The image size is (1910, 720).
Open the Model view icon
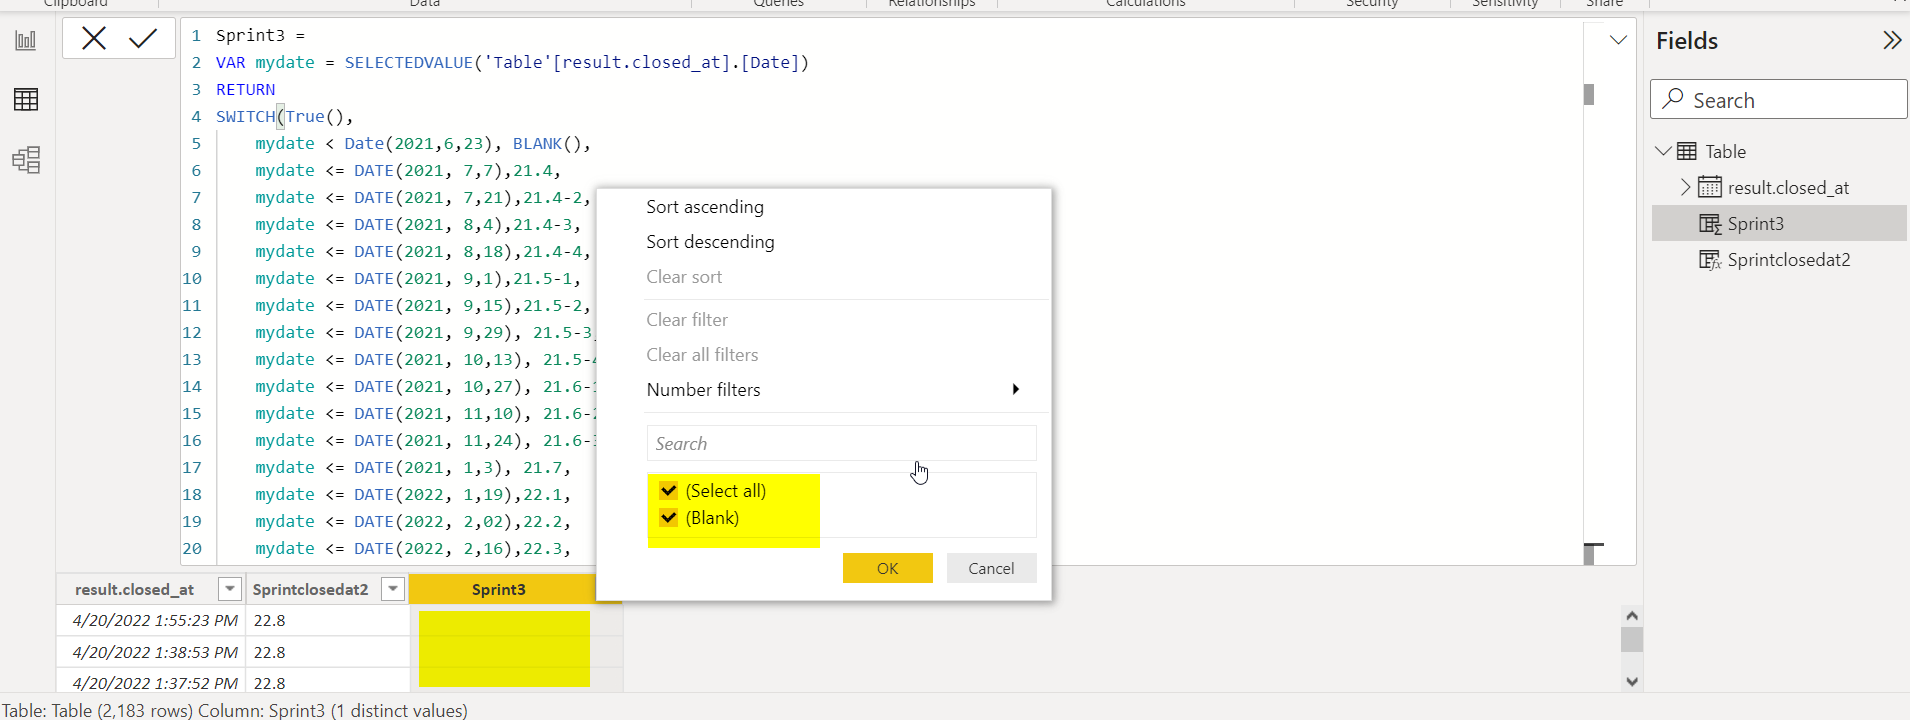[26, 160]
